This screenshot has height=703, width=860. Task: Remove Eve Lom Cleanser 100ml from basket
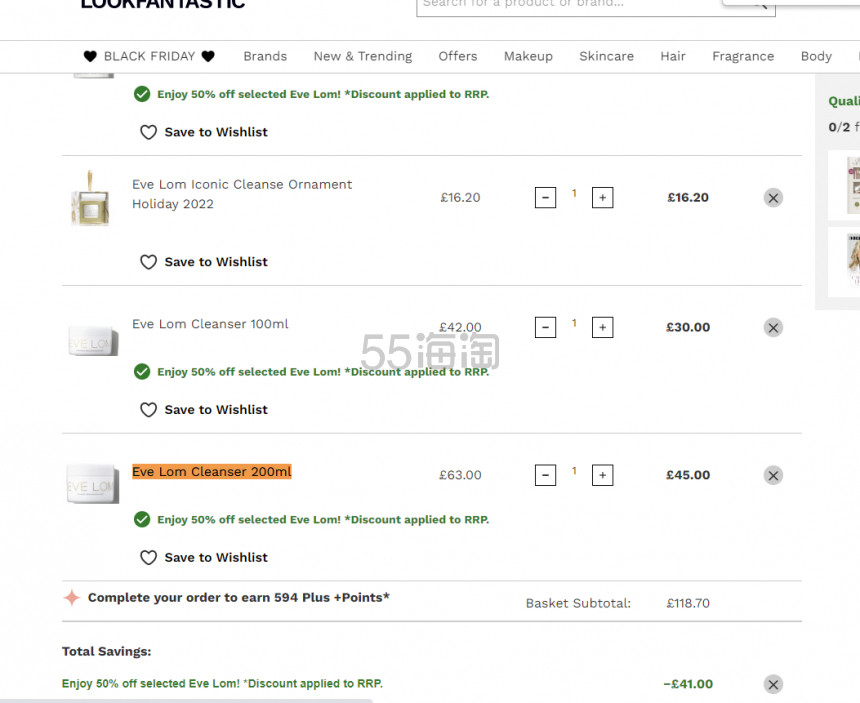tap(773, 327)
